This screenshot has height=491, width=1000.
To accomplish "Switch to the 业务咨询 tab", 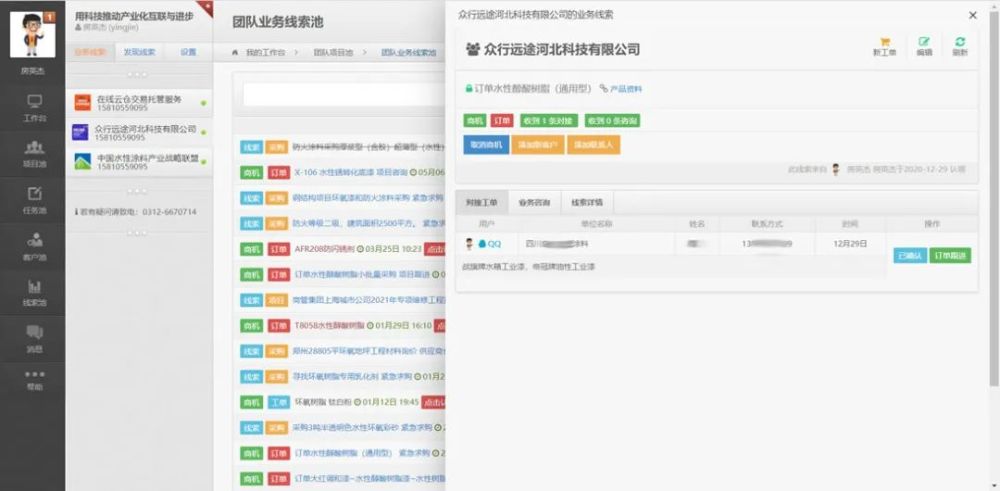I will (534, 202).
